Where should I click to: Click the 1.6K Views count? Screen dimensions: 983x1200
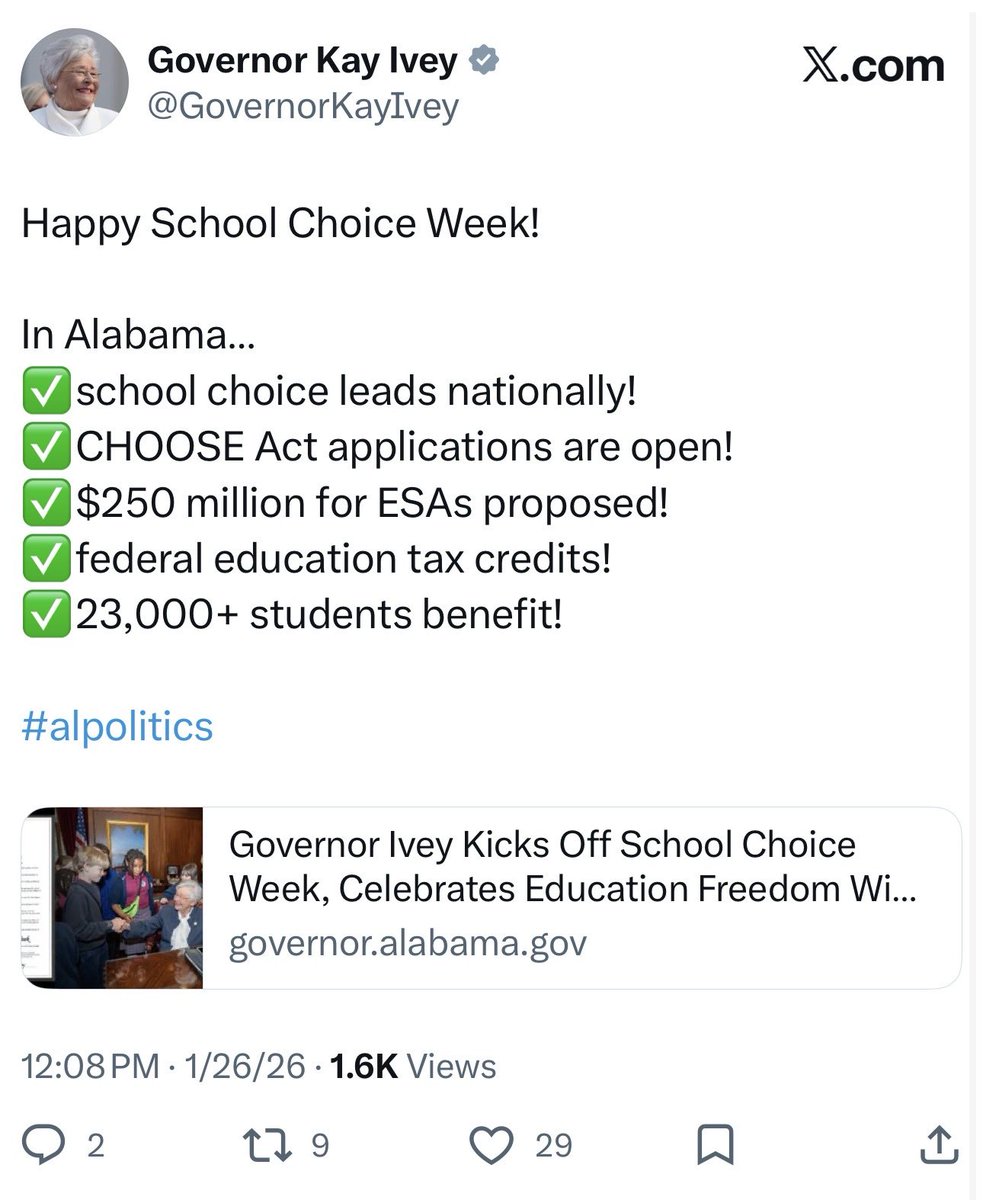click(412, 1066)
